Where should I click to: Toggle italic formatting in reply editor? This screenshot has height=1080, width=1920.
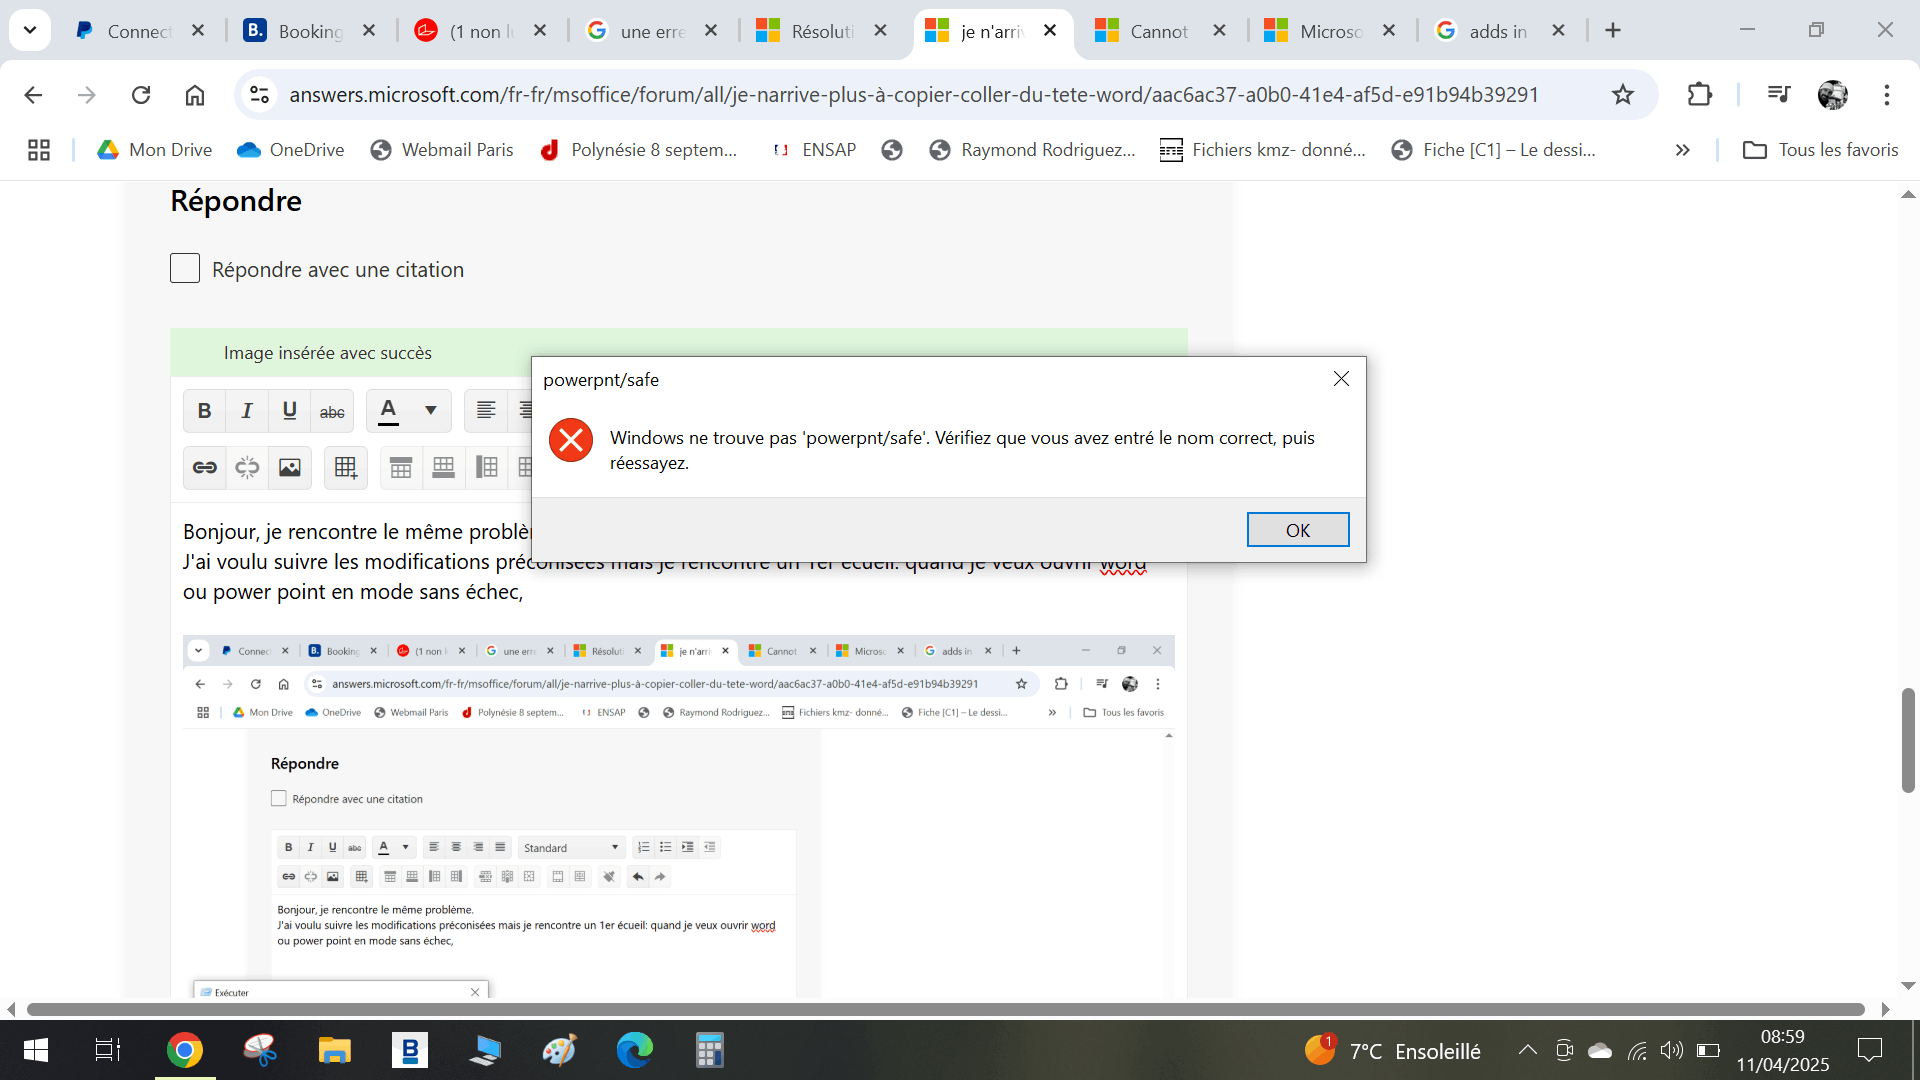[x=247, y=411]
